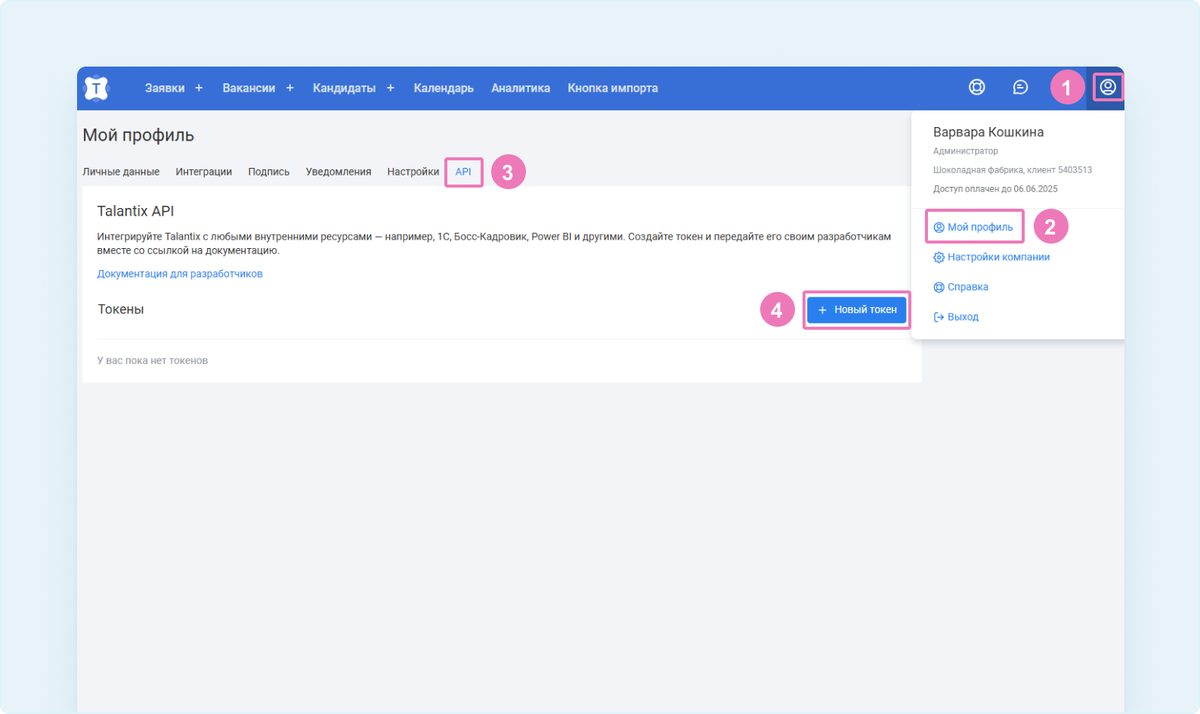Go to Аналитика section
This screenshot has height=714, width=1200.
coord(520,88)
